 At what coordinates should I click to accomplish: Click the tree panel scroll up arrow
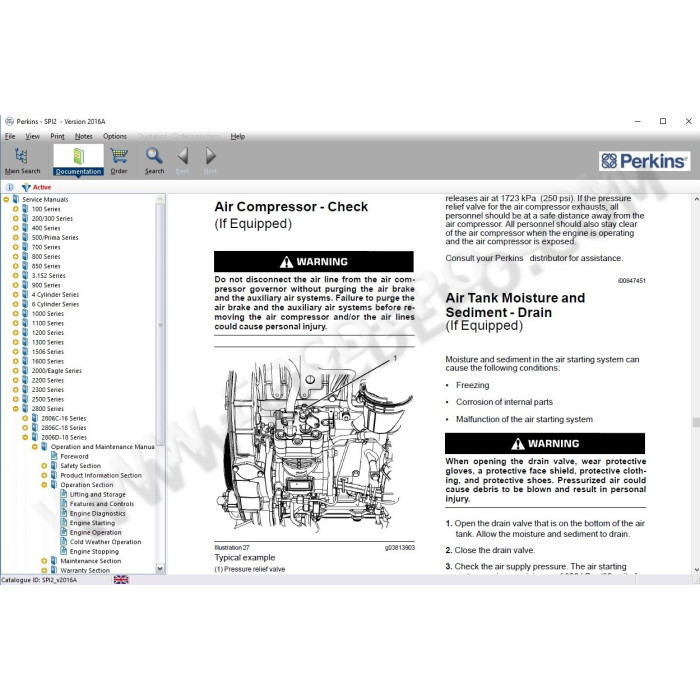[160, 199]
